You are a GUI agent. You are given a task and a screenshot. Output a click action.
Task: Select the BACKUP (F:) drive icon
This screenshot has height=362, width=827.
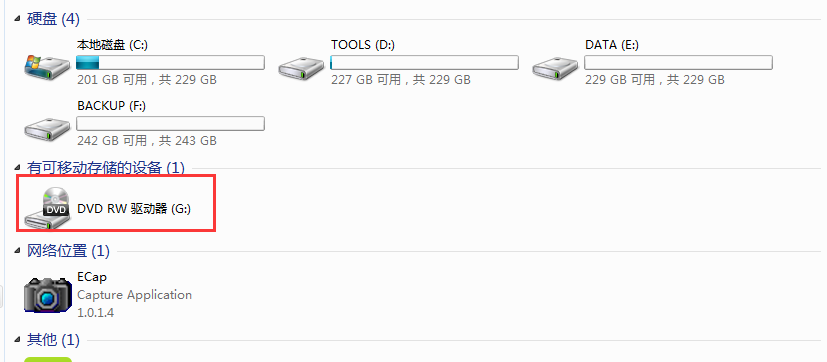[47, 129]
